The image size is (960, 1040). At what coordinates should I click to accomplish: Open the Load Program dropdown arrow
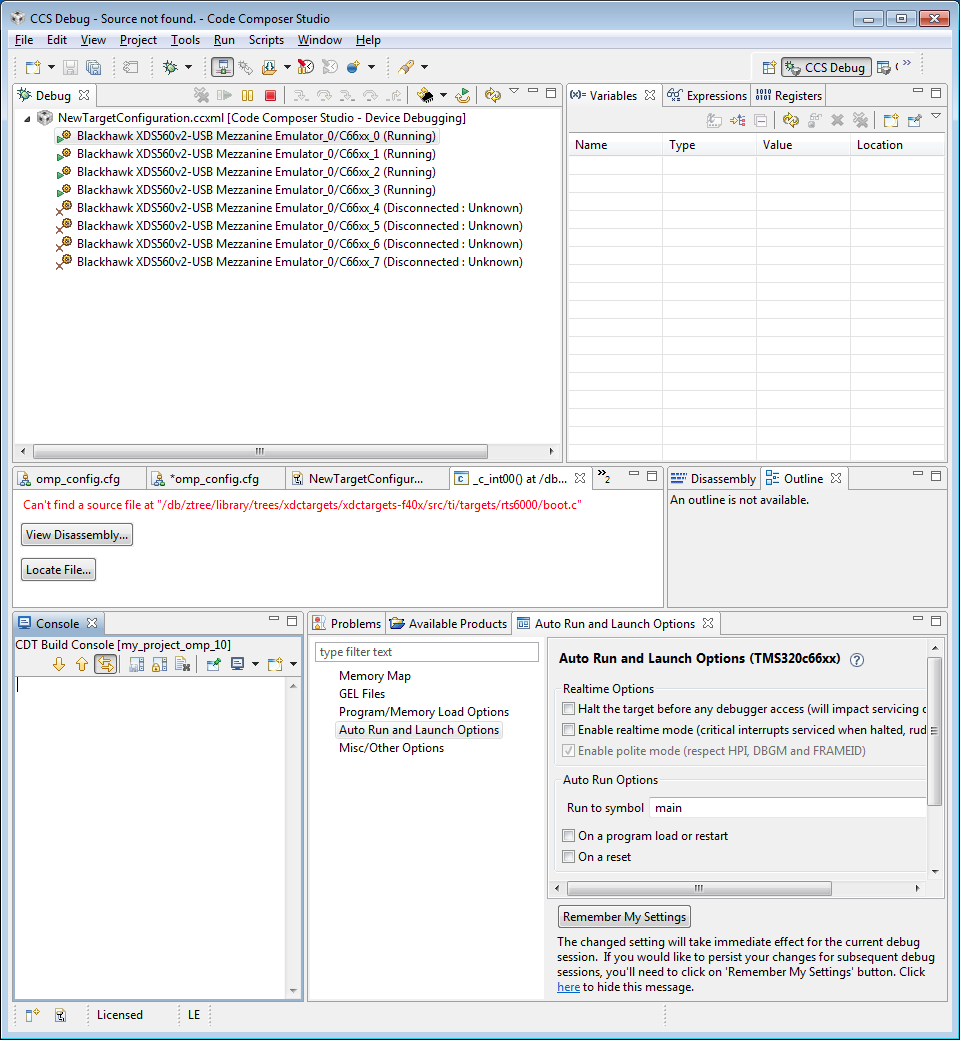[287, 67]
